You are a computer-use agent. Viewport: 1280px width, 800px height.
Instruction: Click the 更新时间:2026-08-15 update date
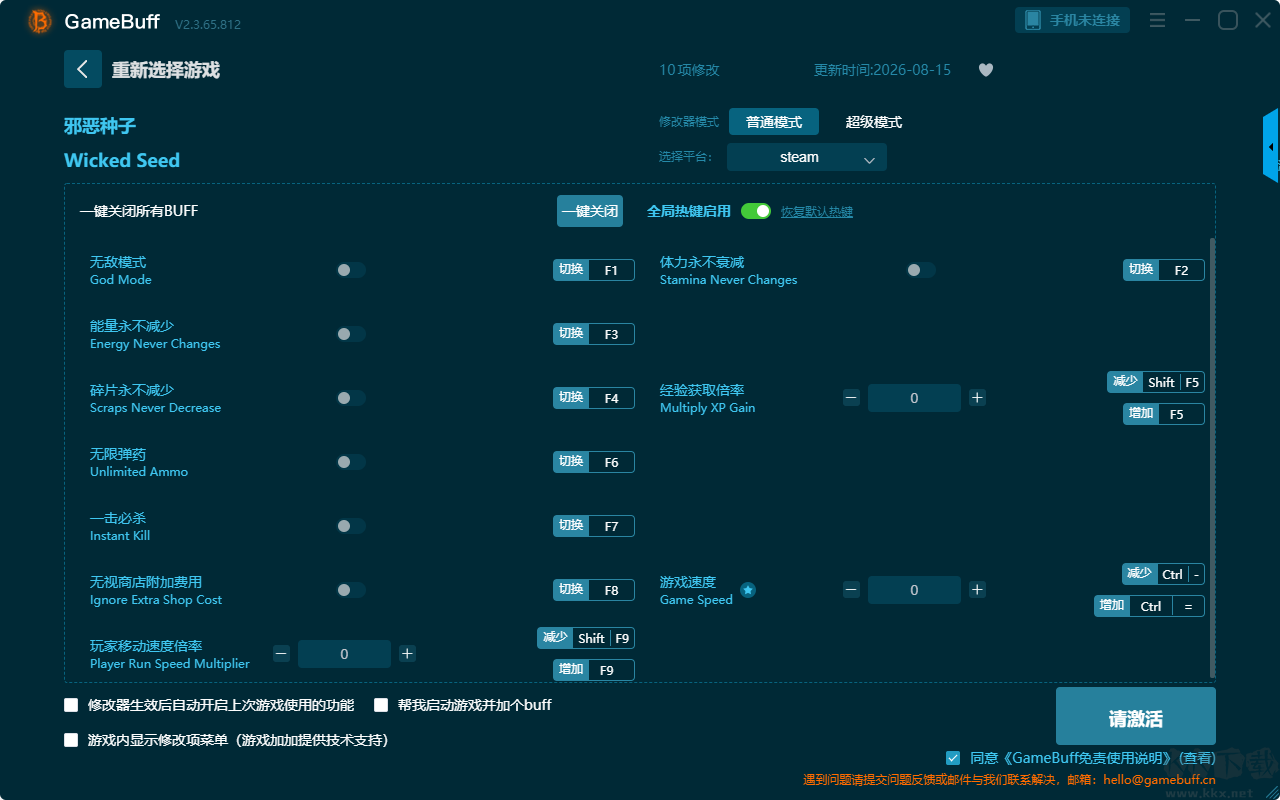883,70
